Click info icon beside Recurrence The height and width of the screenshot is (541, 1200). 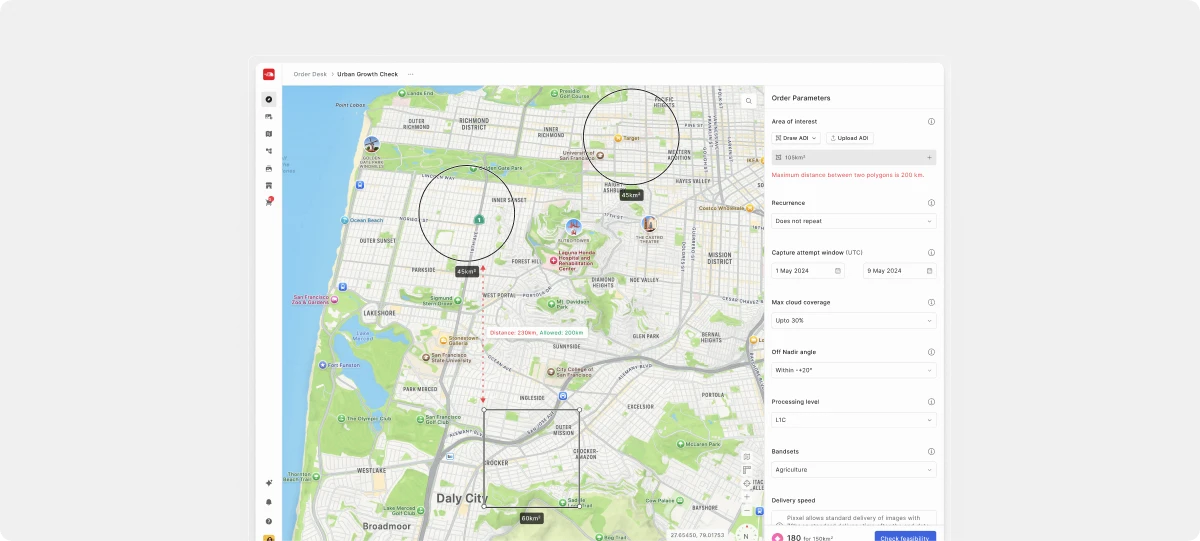931,203
